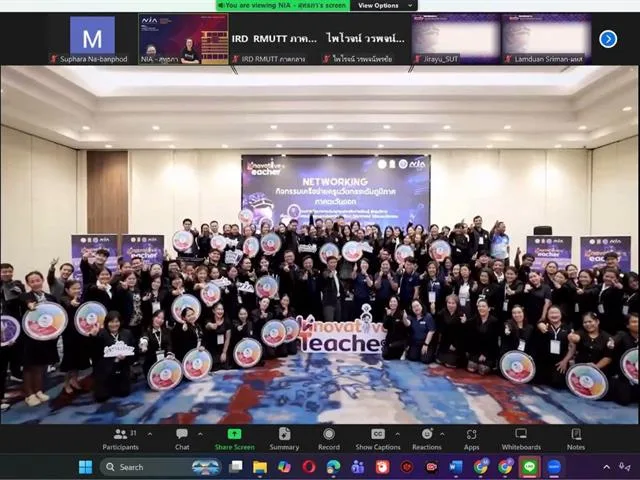Expand the Reactions options arrow
The height and width of the screenshot is (480, 640).
(442, 434)
